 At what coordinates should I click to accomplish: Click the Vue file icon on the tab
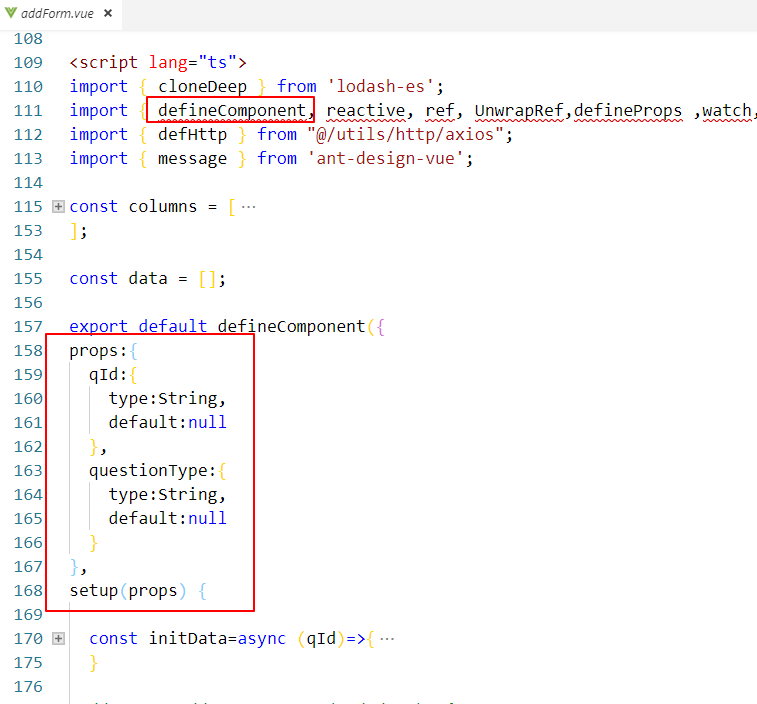coord(12,14)
